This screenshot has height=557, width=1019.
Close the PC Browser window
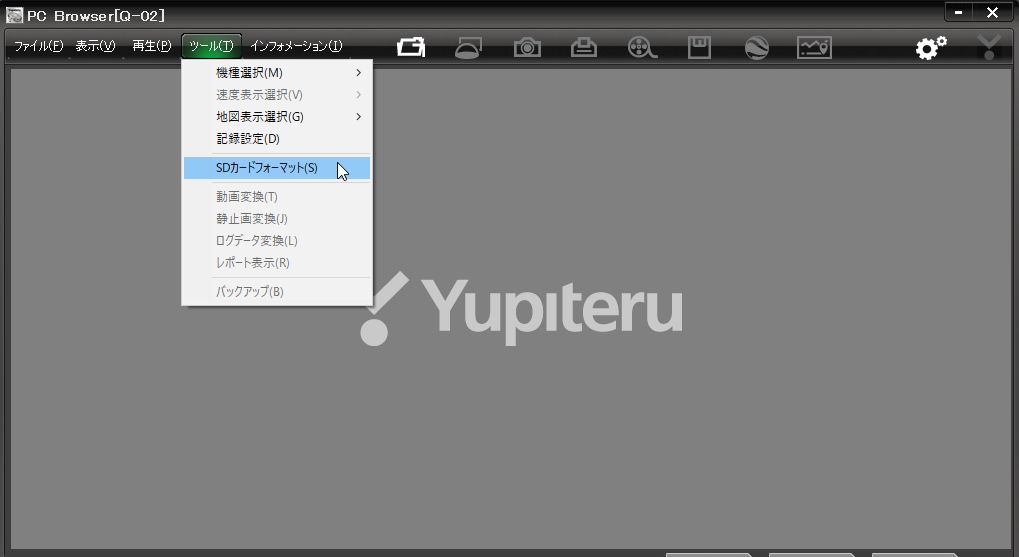992,12
